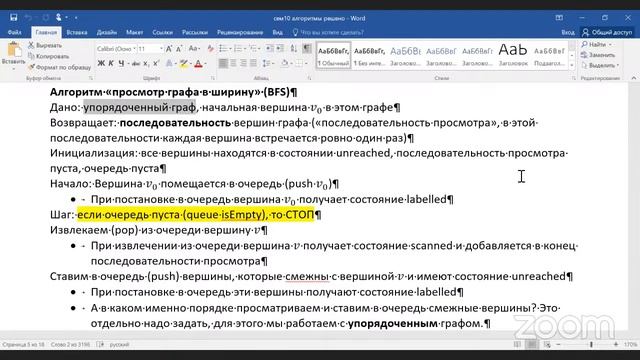Click borders icon in paragraph group
The width and height of the screenshot is (640, 360).
(300, 63)
